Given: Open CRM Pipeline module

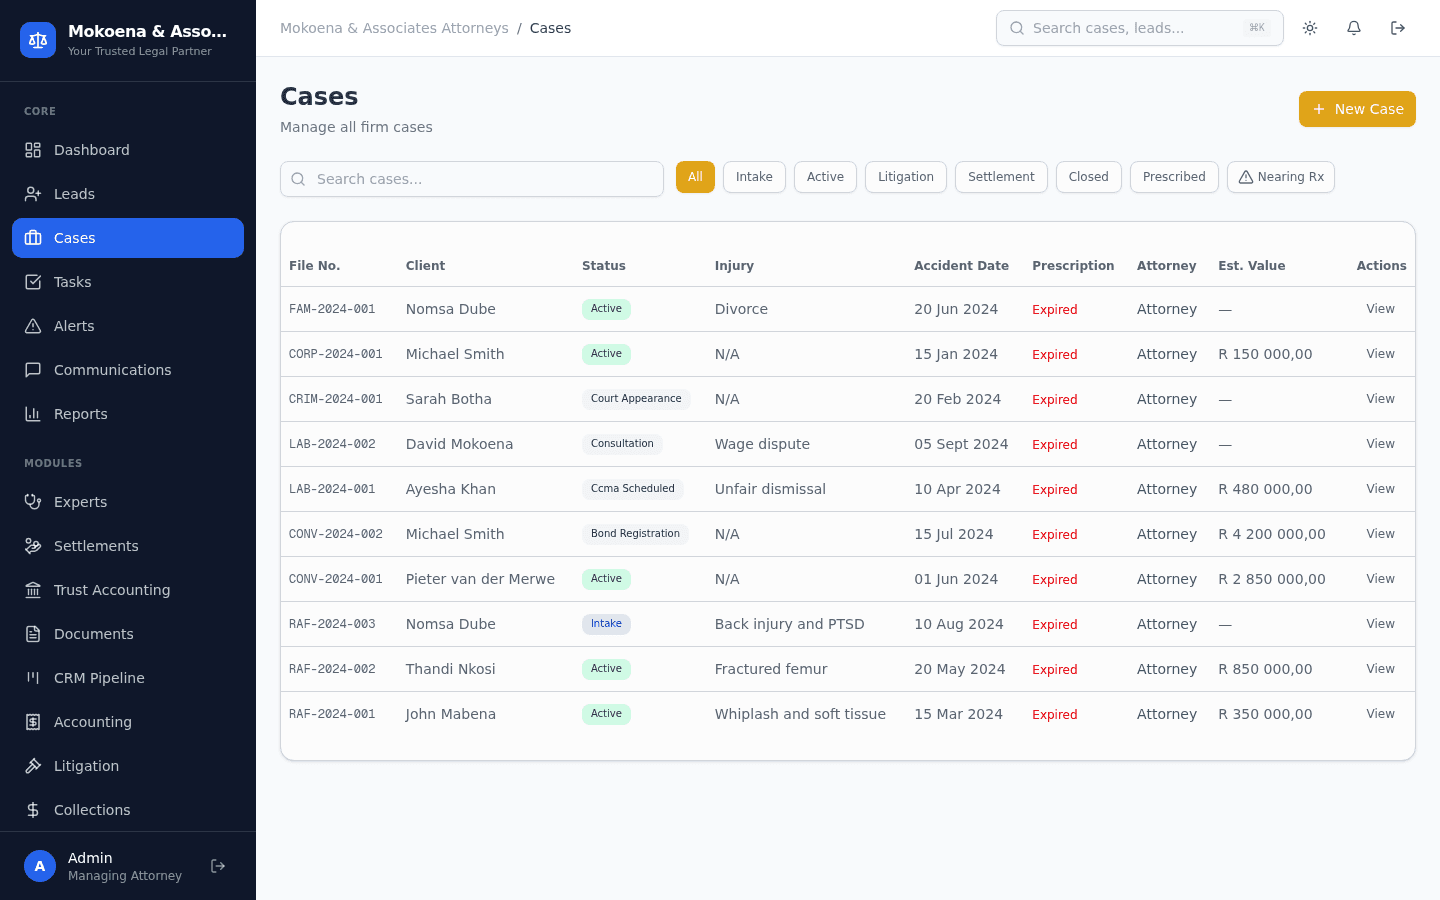Looking at the screenshot, I should coord(128,678).
